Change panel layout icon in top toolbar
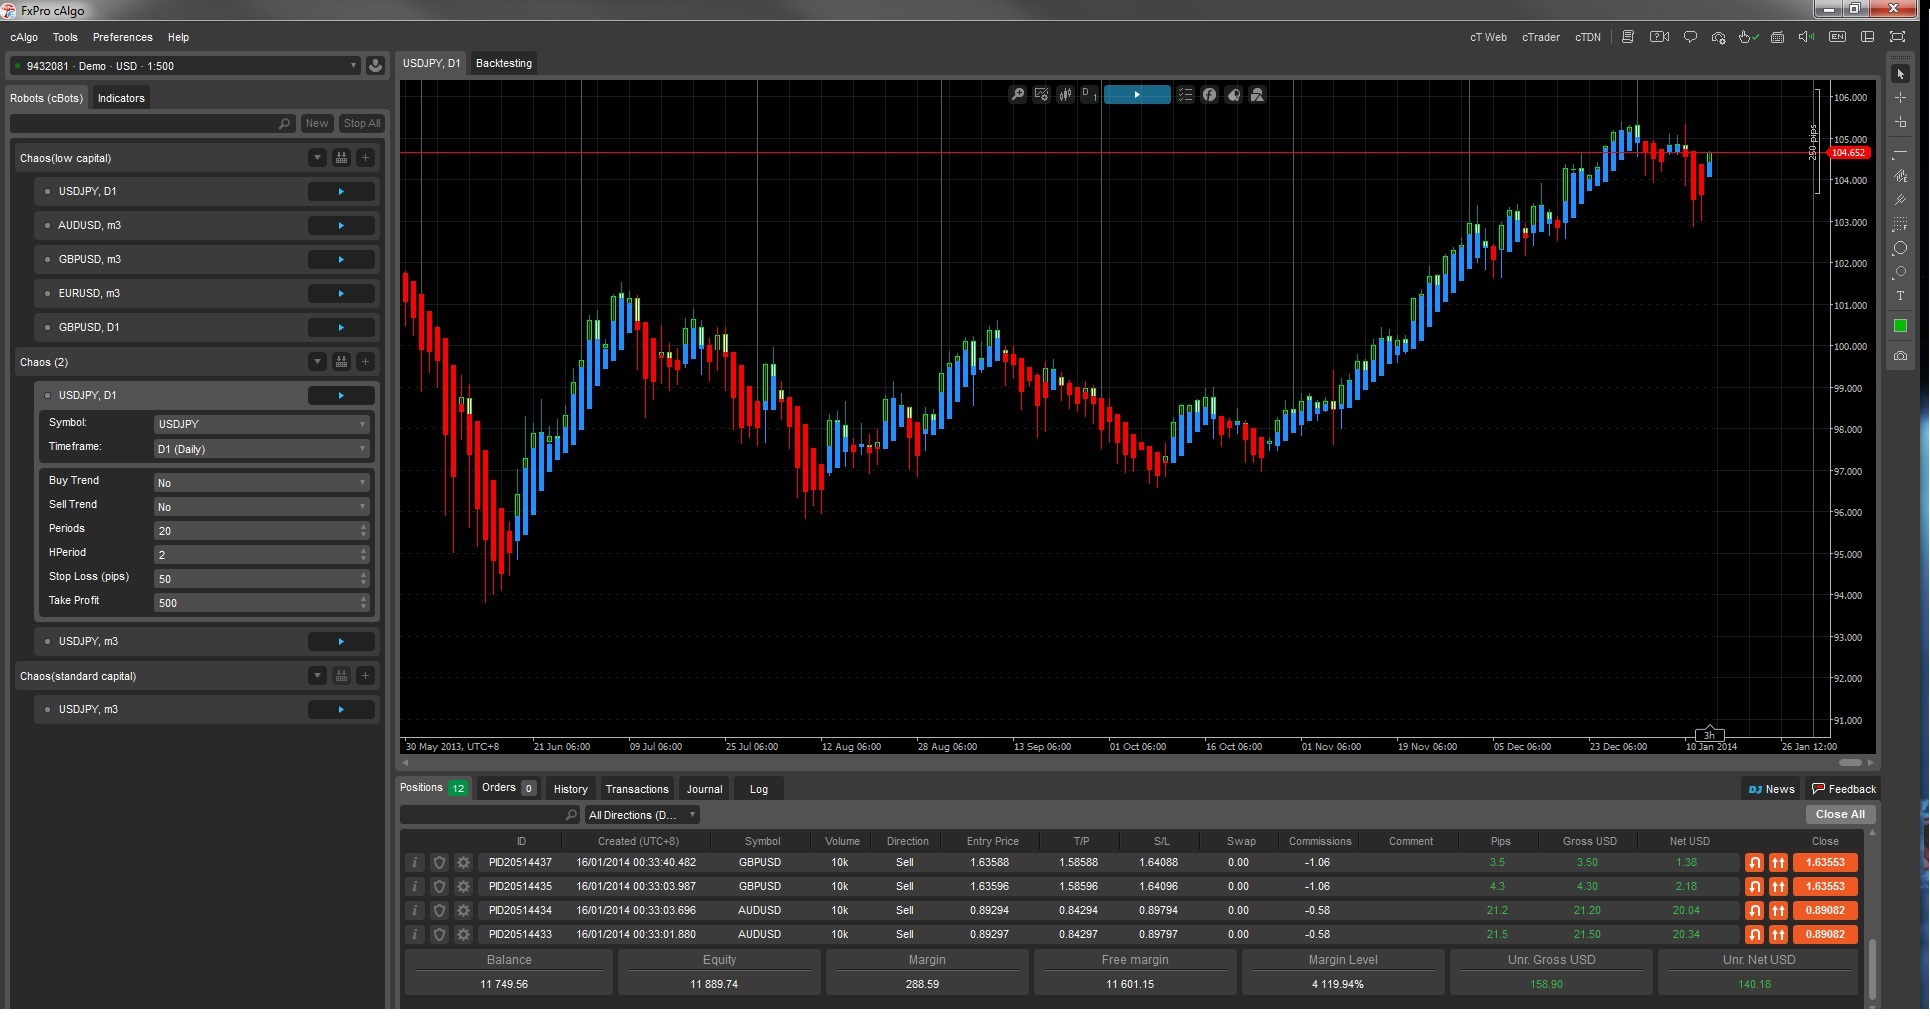The height and width of the screenshot is (1022, 1930). [x=1867, y=37]
